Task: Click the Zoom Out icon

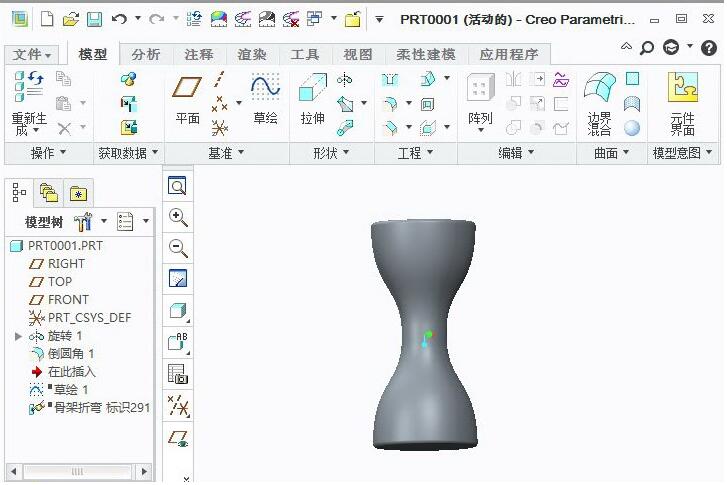Action: [x=178, y=248]
